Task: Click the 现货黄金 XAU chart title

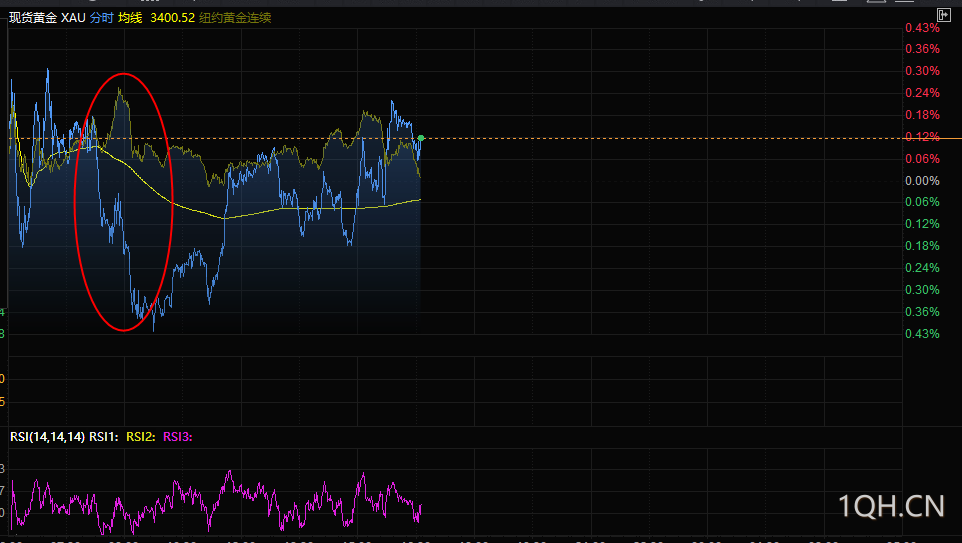Action: point(47,18)
